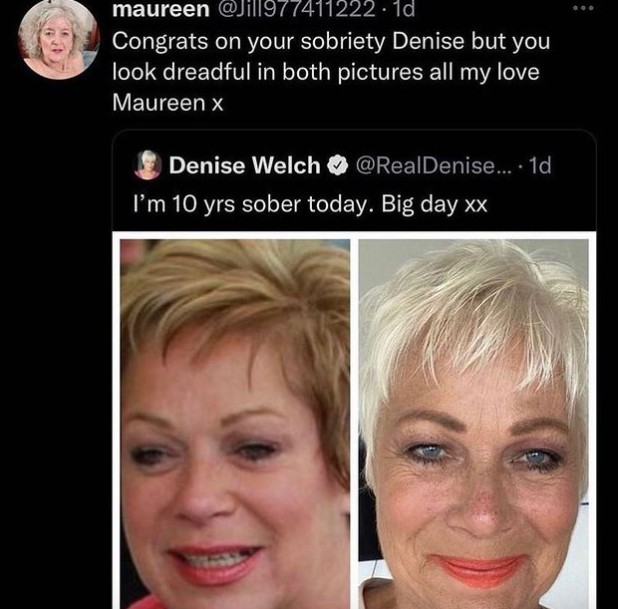Viewport: 618px width, 609px height.
Task: Open the three-dot more options menu
Action: 581,8
